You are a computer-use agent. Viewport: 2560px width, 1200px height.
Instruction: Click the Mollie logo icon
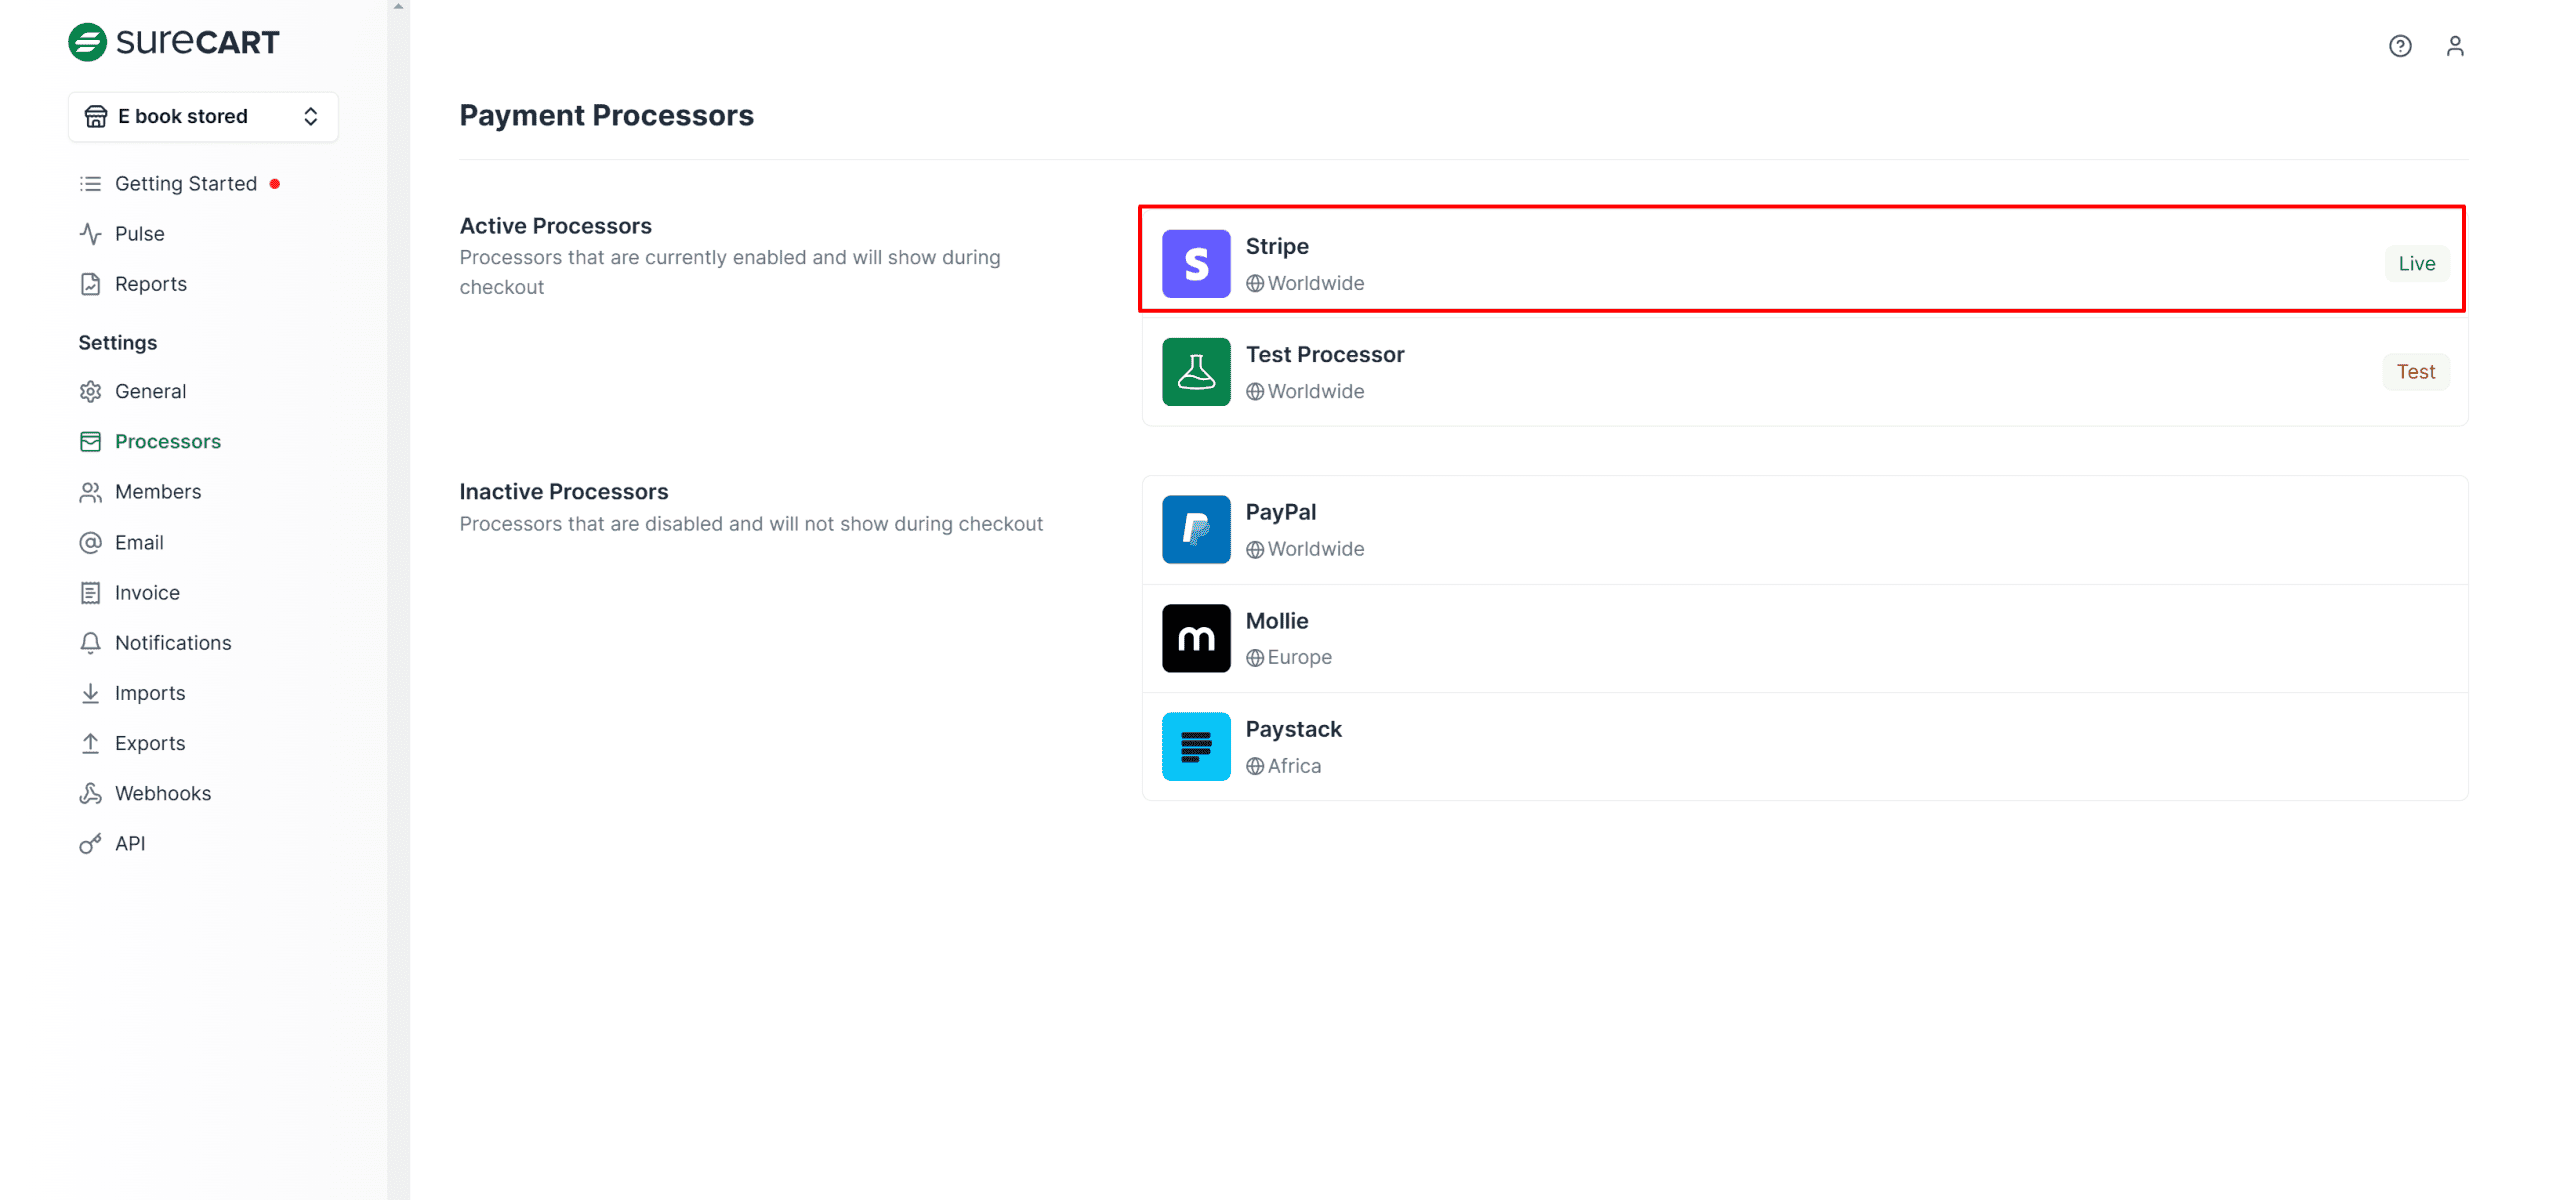[1195, 638]
